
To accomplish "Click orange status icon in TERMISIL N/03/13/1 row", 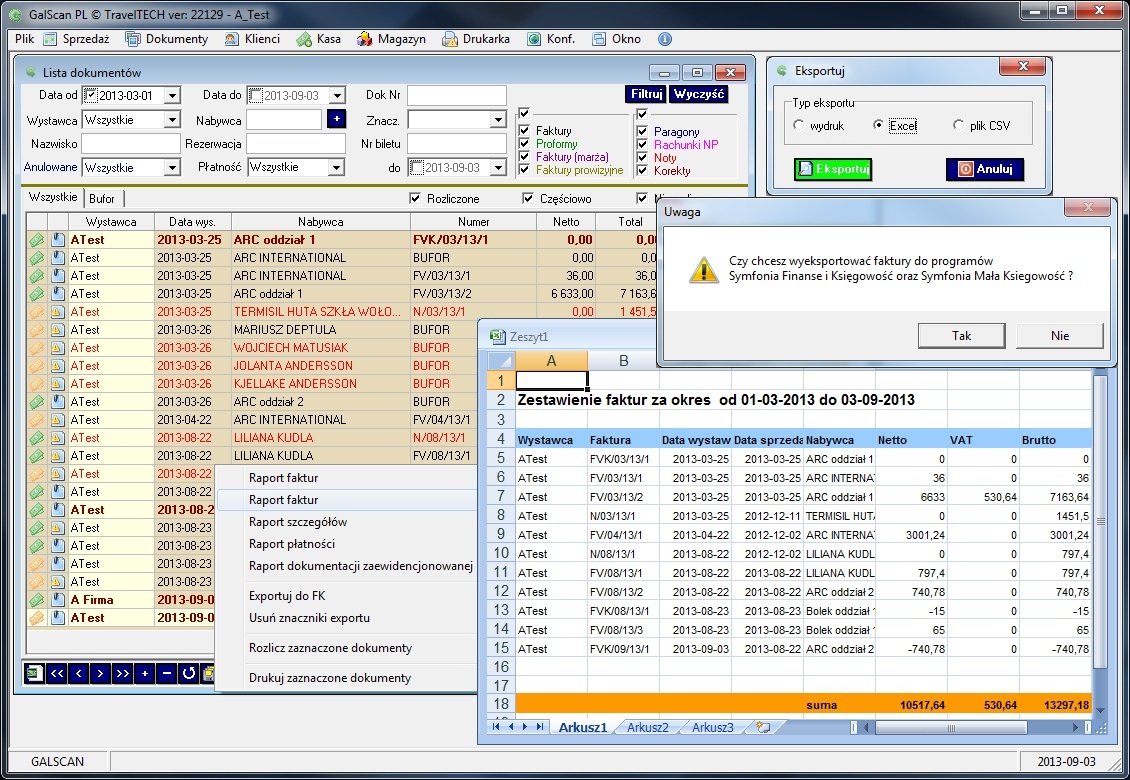I will tap(37, 311).
